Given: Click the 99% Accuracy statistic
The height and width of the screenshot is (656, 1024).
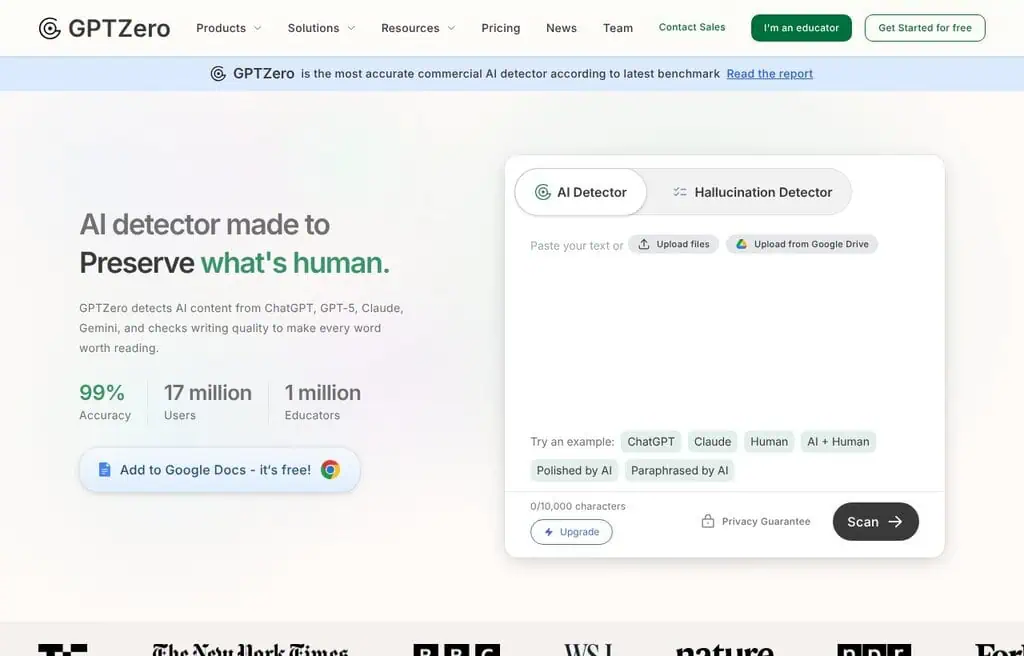Looking at the screenshot, I should point(104,401).
